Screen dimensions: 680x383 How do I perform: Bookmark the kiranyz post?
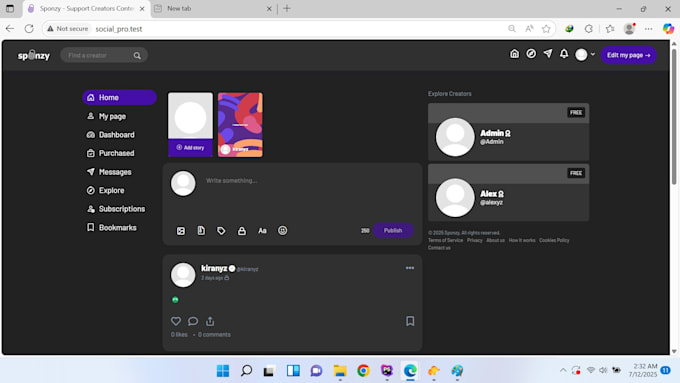(x=410, y=321)
